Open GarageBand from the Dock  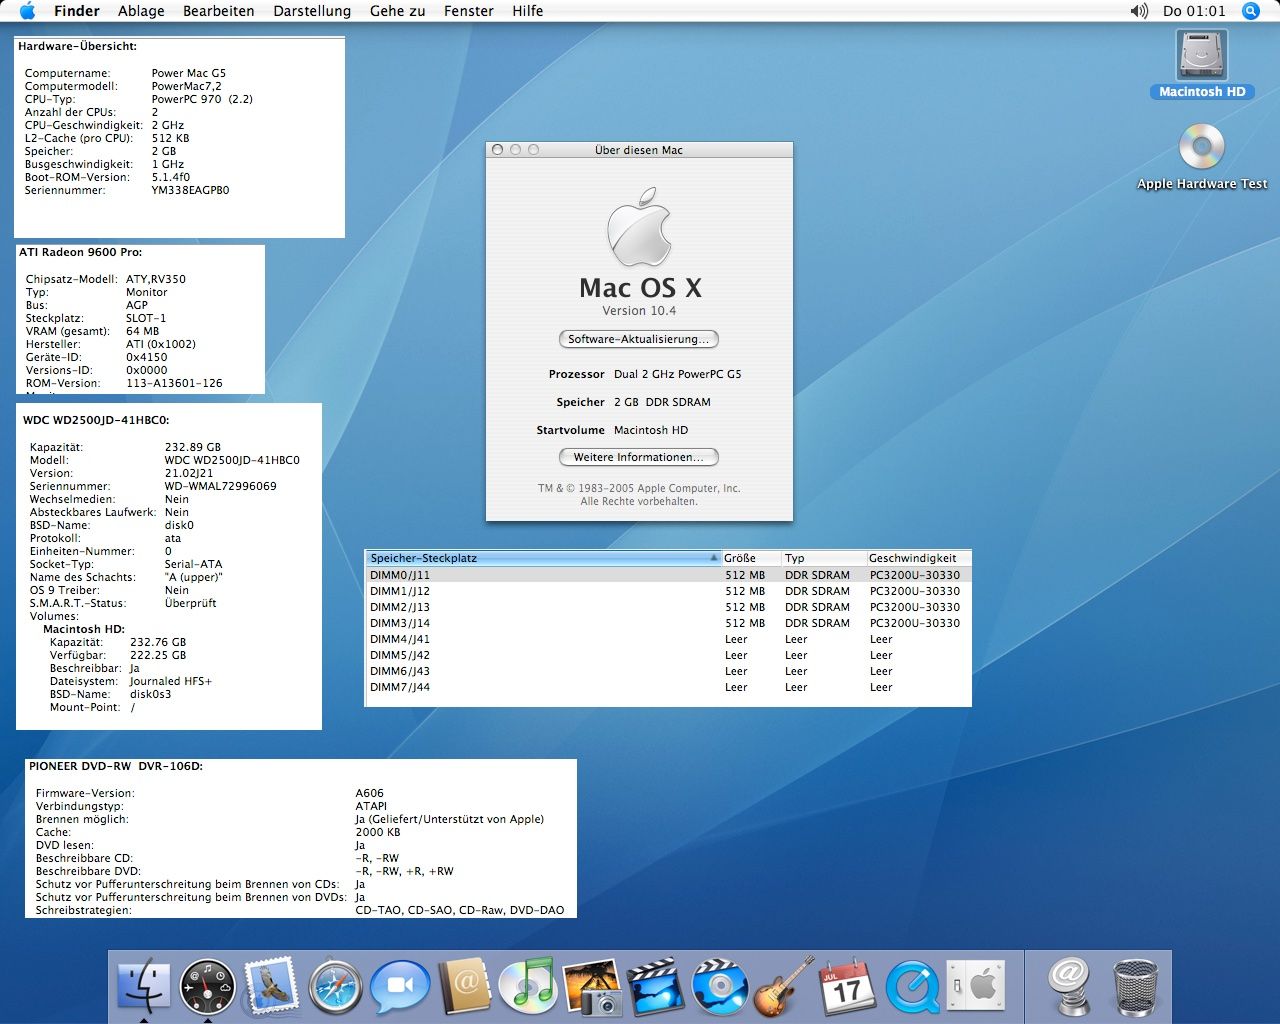[x=783, y=986]
